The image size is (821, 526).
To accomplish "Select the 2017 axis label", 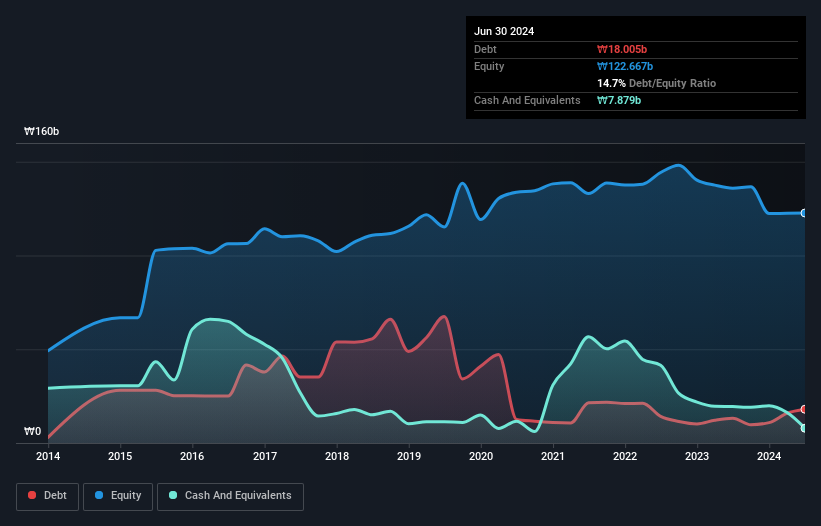I will pos(265,456).
